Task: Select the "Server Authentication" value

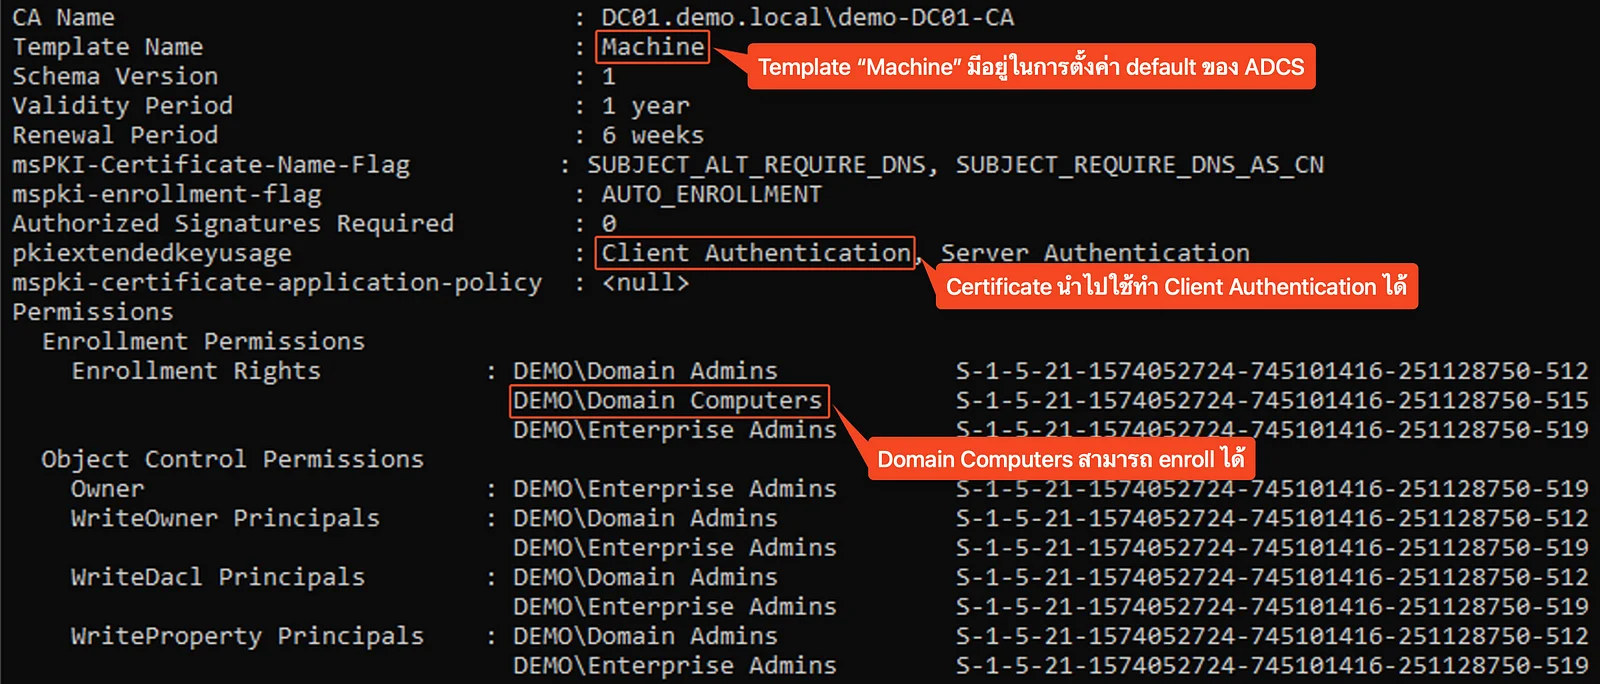Action: (1095, 253)
